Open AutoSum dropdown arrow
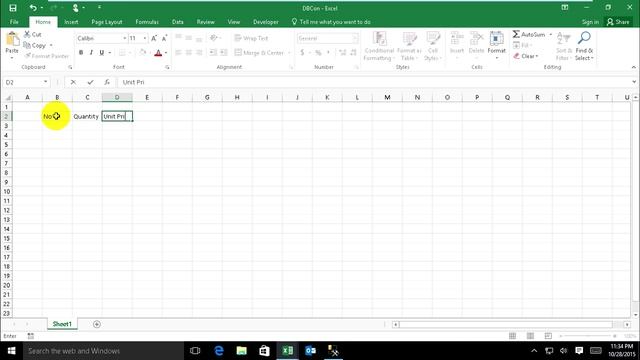This screenshot has width=640, height=360. point(551,35)
